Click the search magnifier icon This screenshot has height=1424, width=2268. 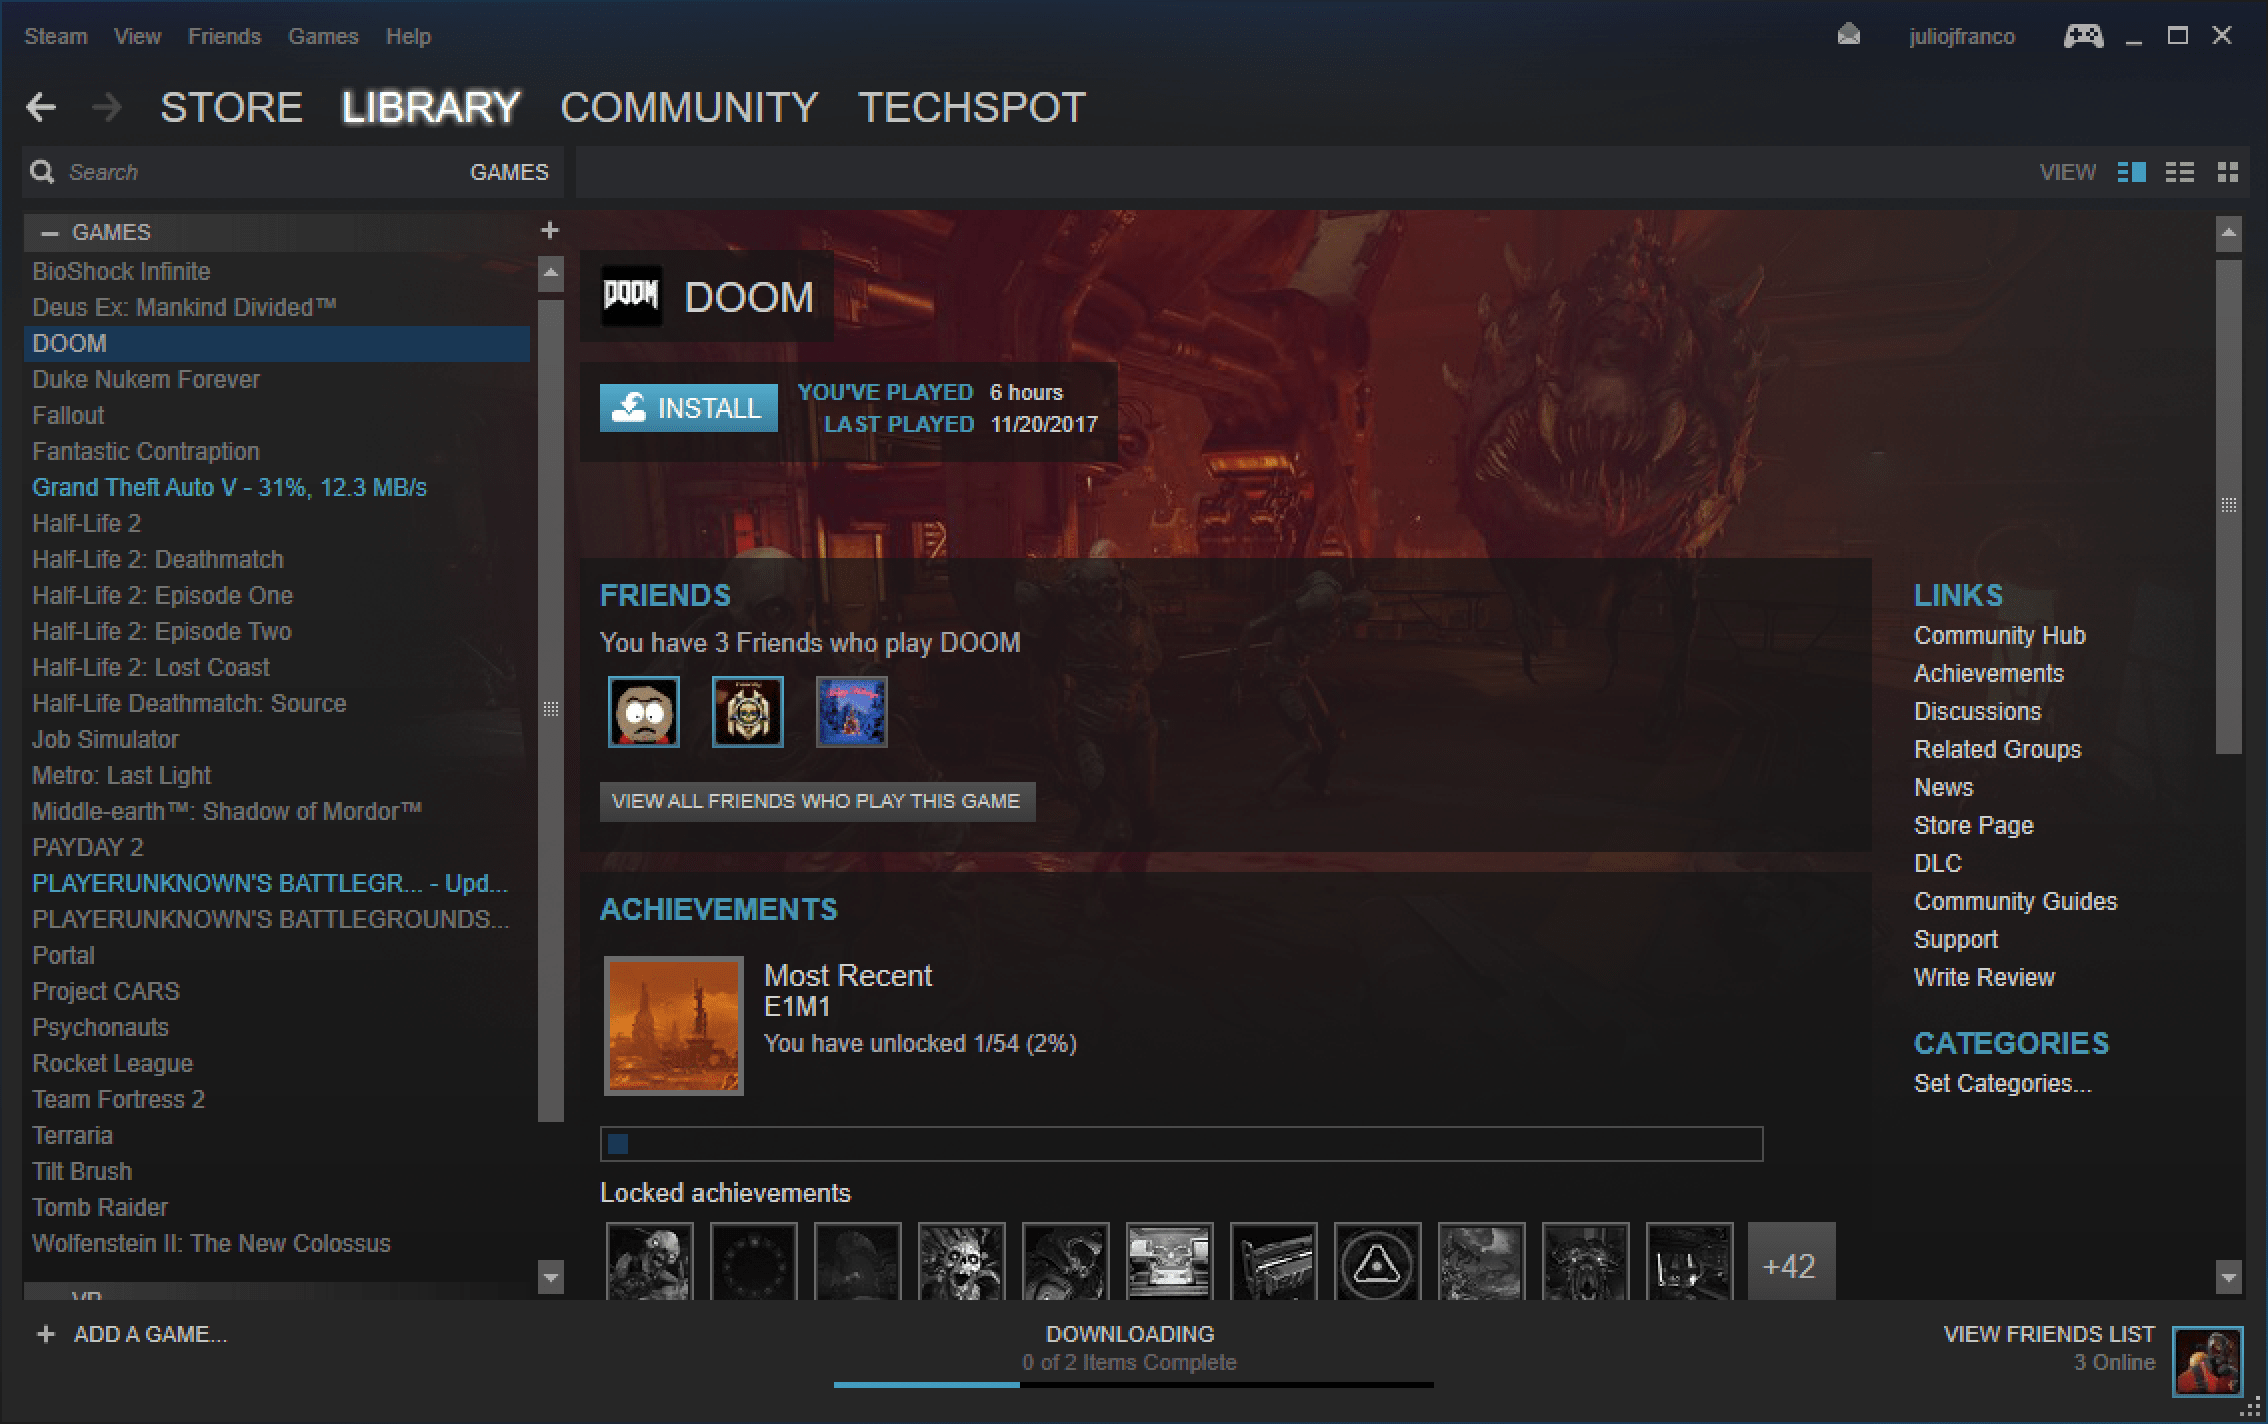(x=42, y=172)
